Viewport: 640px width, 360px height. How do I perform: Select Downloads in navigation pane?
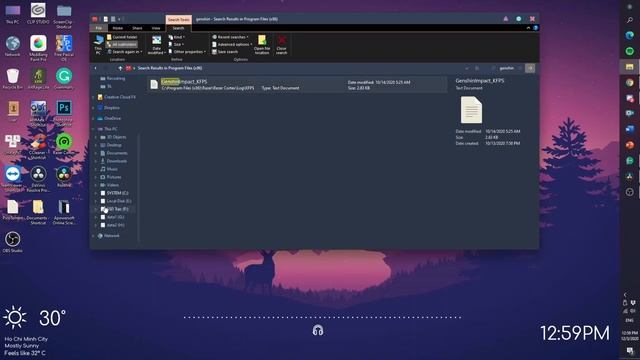[114, 161]
